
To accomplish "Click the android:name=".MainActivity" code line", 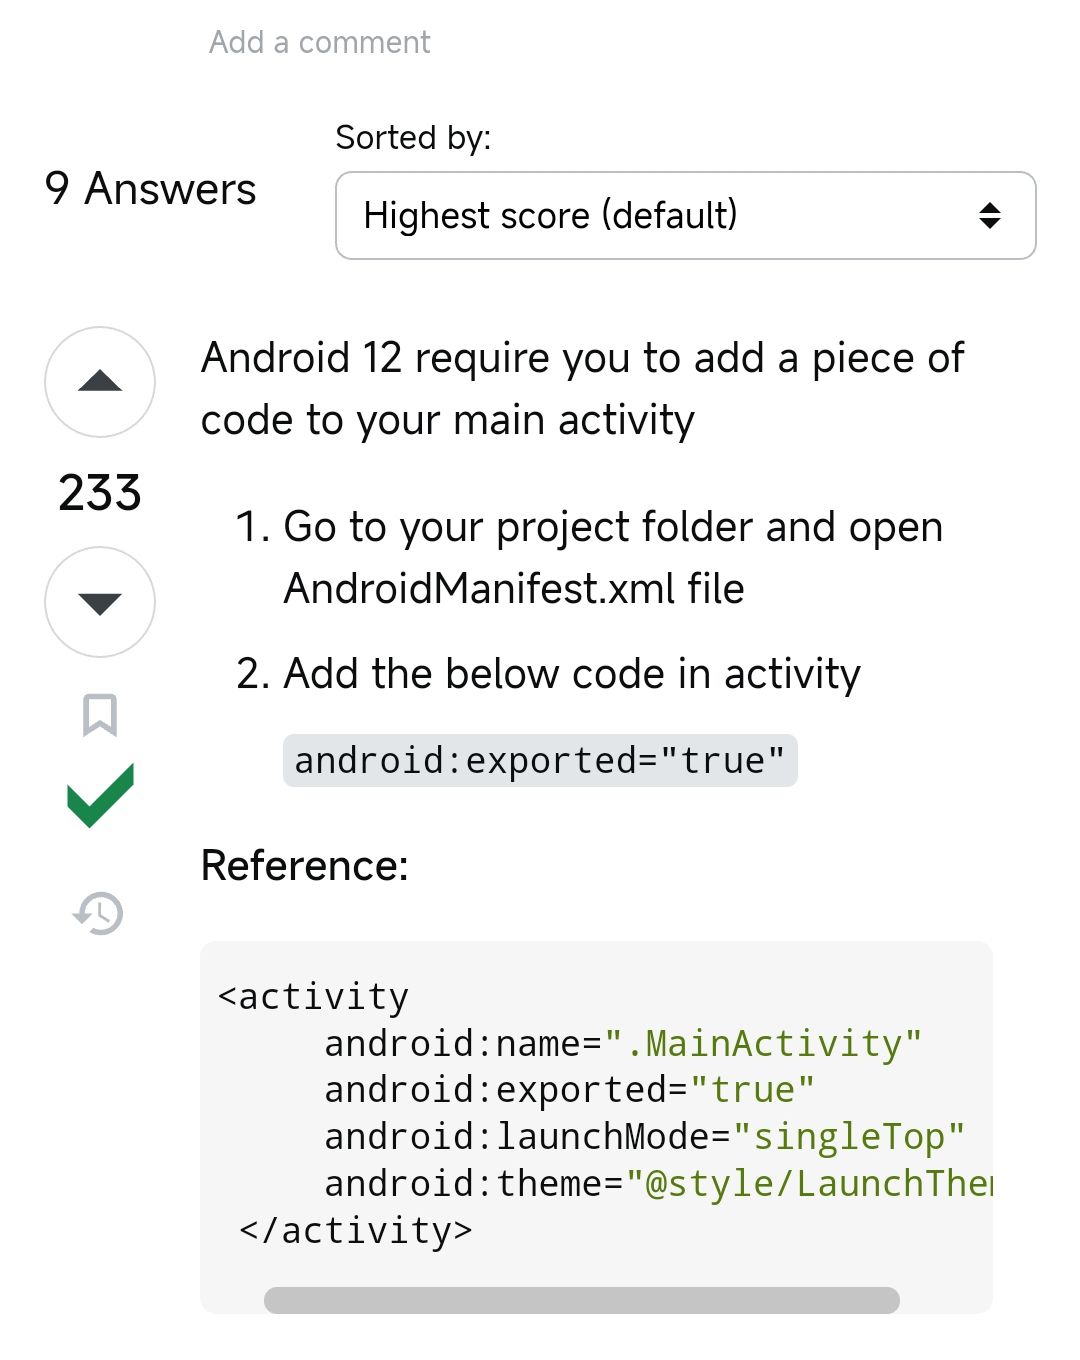I will [622, 1044].
